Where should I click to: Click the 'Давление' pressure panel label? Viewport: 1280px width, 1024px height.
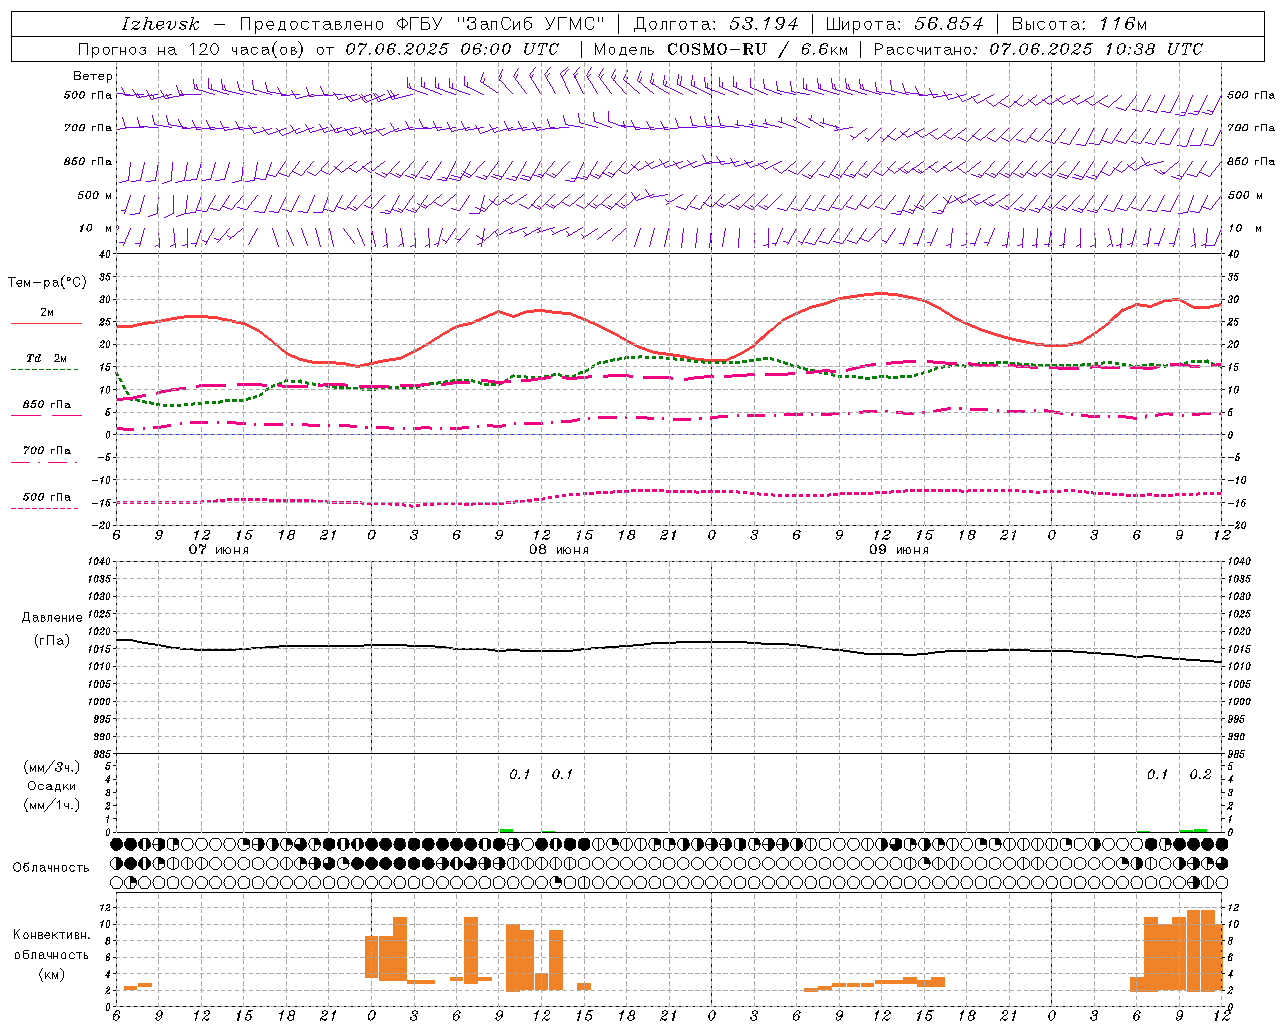pos(52,618)
